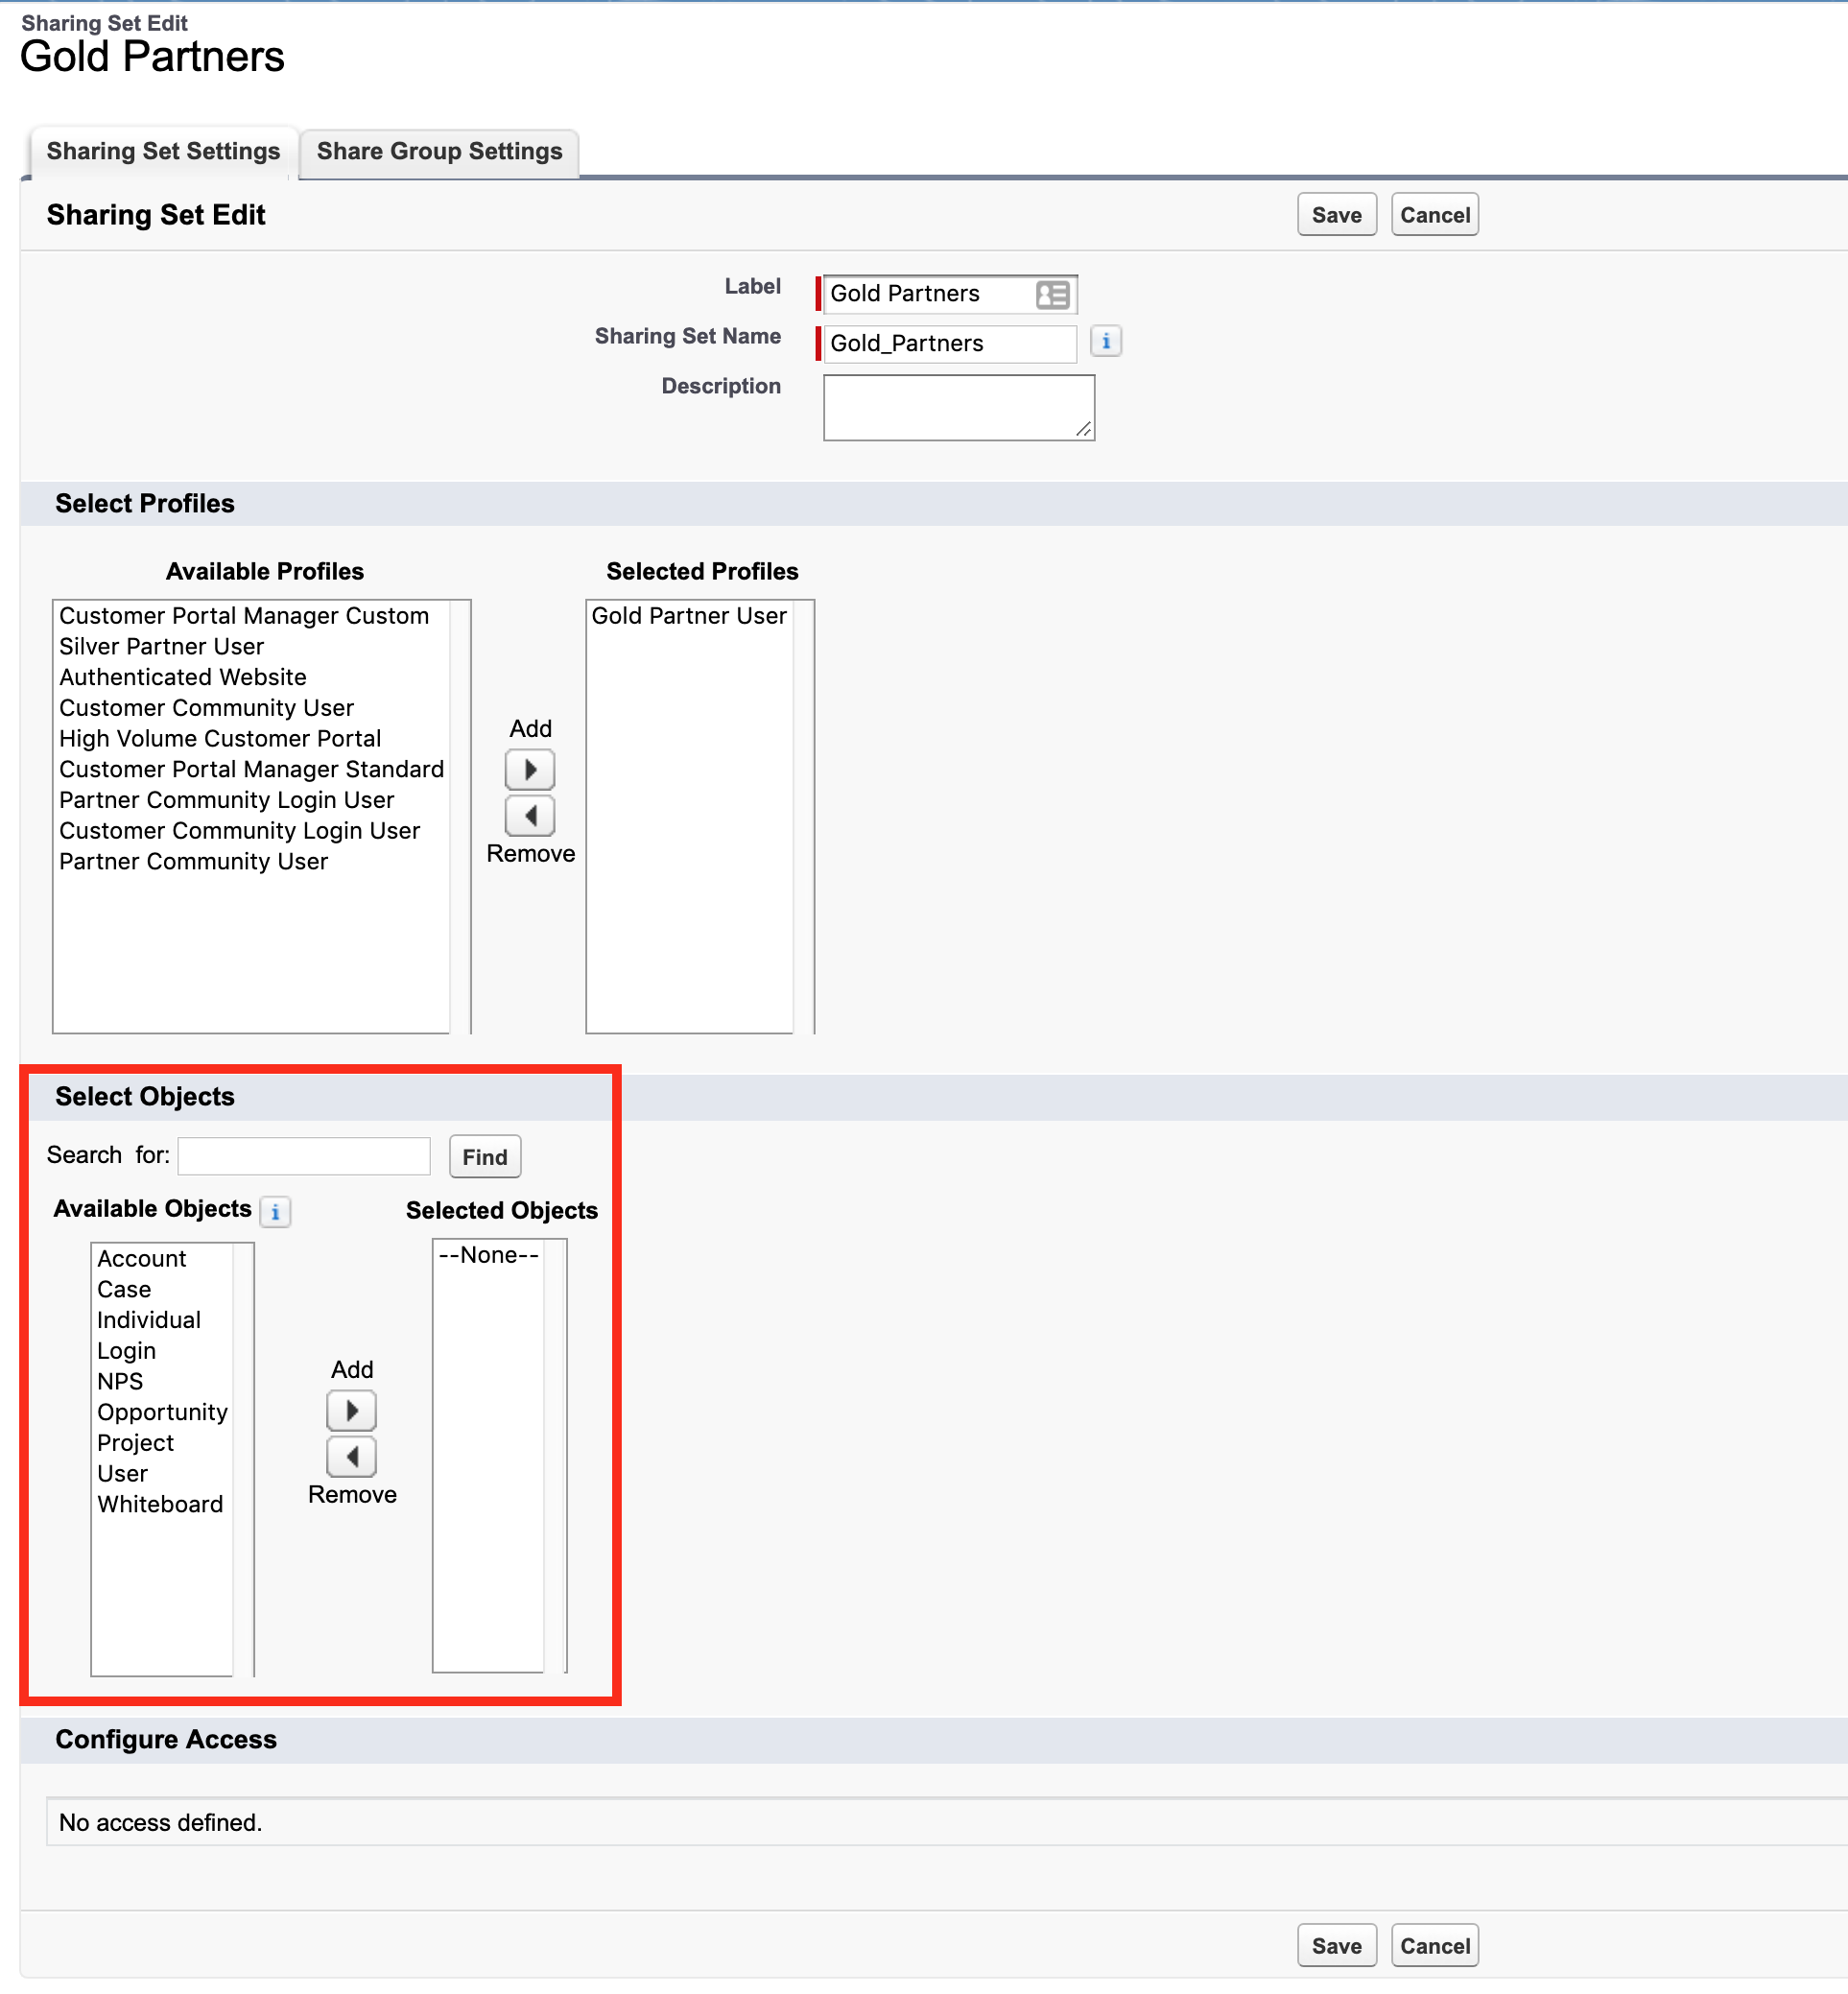The image size is (1848, 1994).
Task: Select Partner Community User profile
Action: (193, 862)
